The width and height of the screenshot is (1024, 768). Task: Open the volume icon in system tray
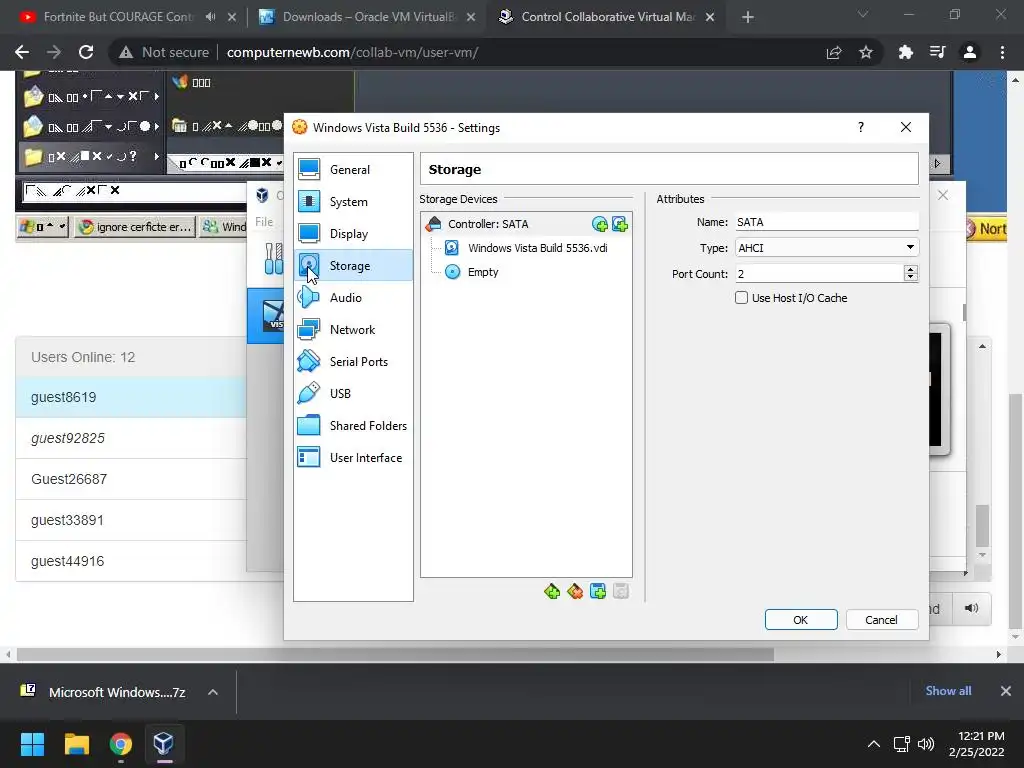(x=926, y=744)
